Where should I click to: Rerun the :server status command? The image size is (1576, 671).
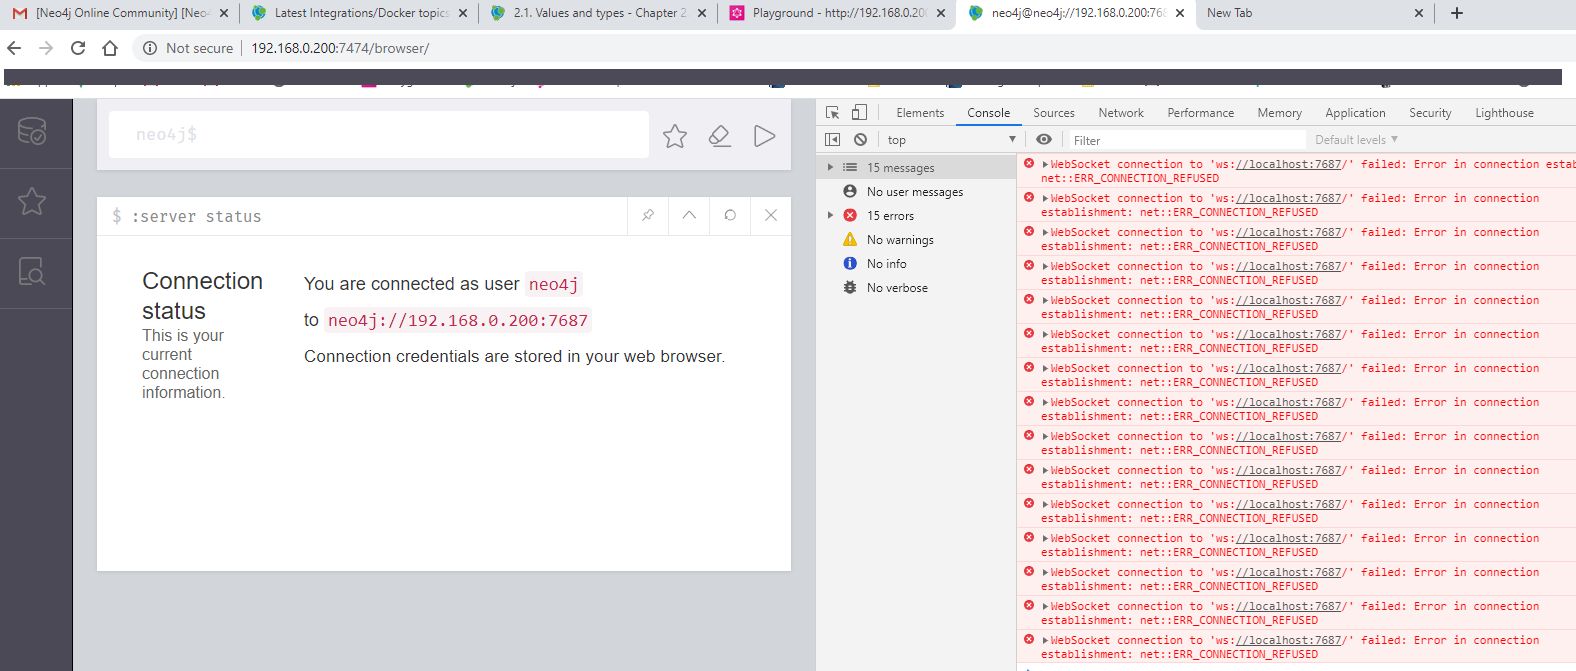click(x=730, y=215)
